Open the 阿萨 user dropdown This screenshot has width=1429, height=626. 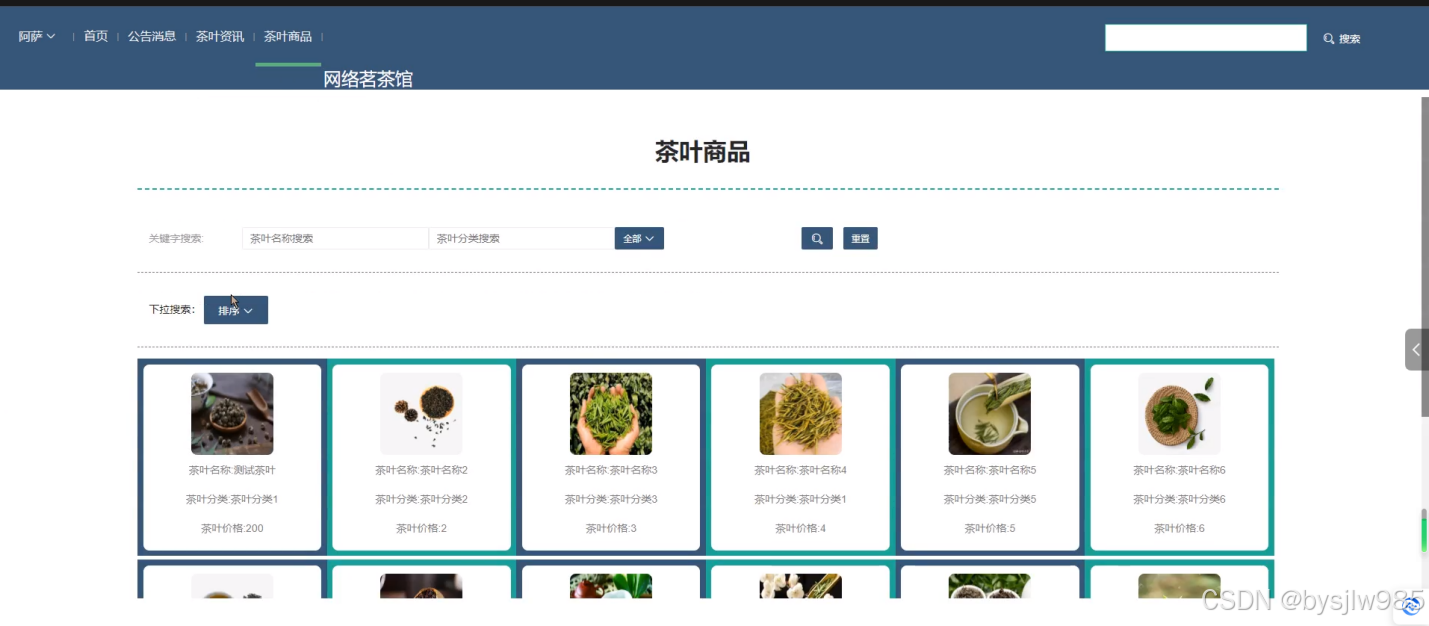pyautogui.click(x=37, y=37)
